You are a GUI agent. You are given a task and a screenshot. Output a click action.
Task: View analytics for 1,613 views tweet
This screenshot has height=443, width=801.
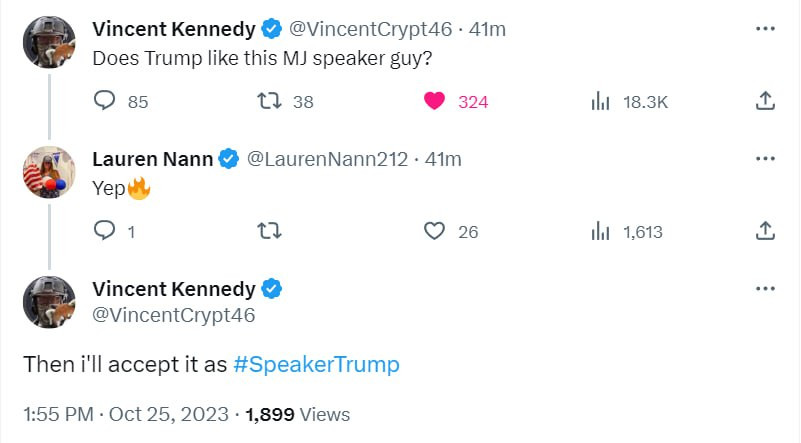pyautogui.click(x=601, y=231)
